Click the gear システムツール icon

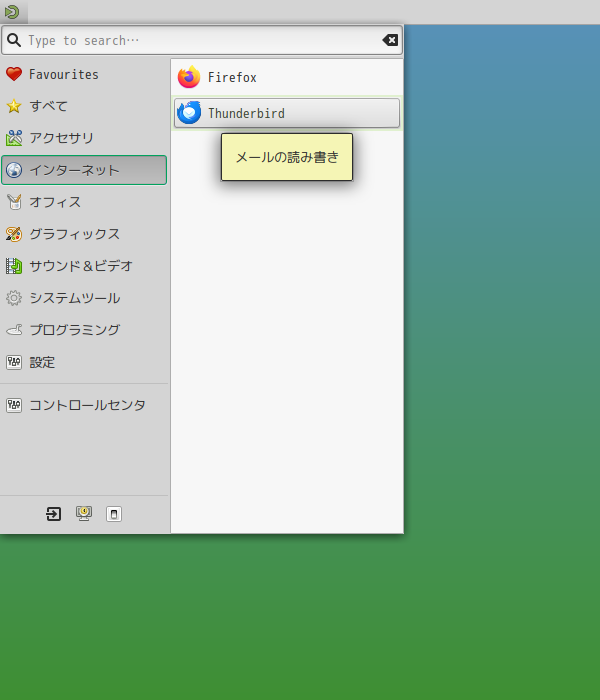14,298
